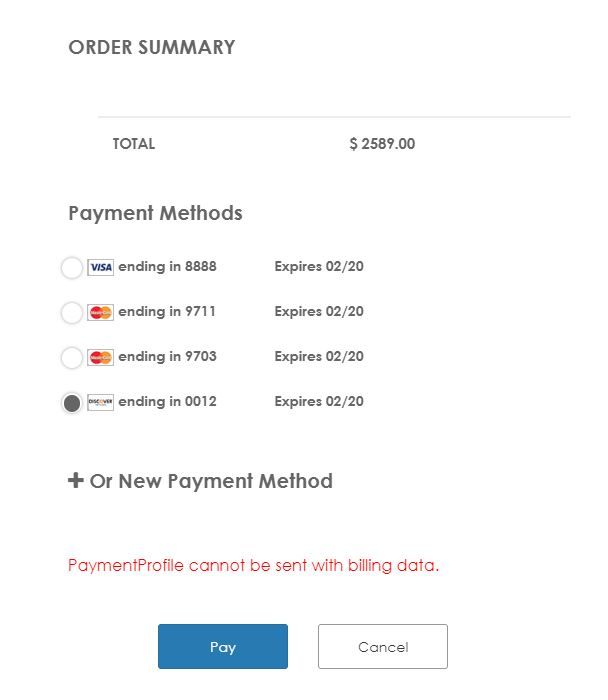Click the red PaymentProfile error message

pyautogui.click(x=253, y=565)
